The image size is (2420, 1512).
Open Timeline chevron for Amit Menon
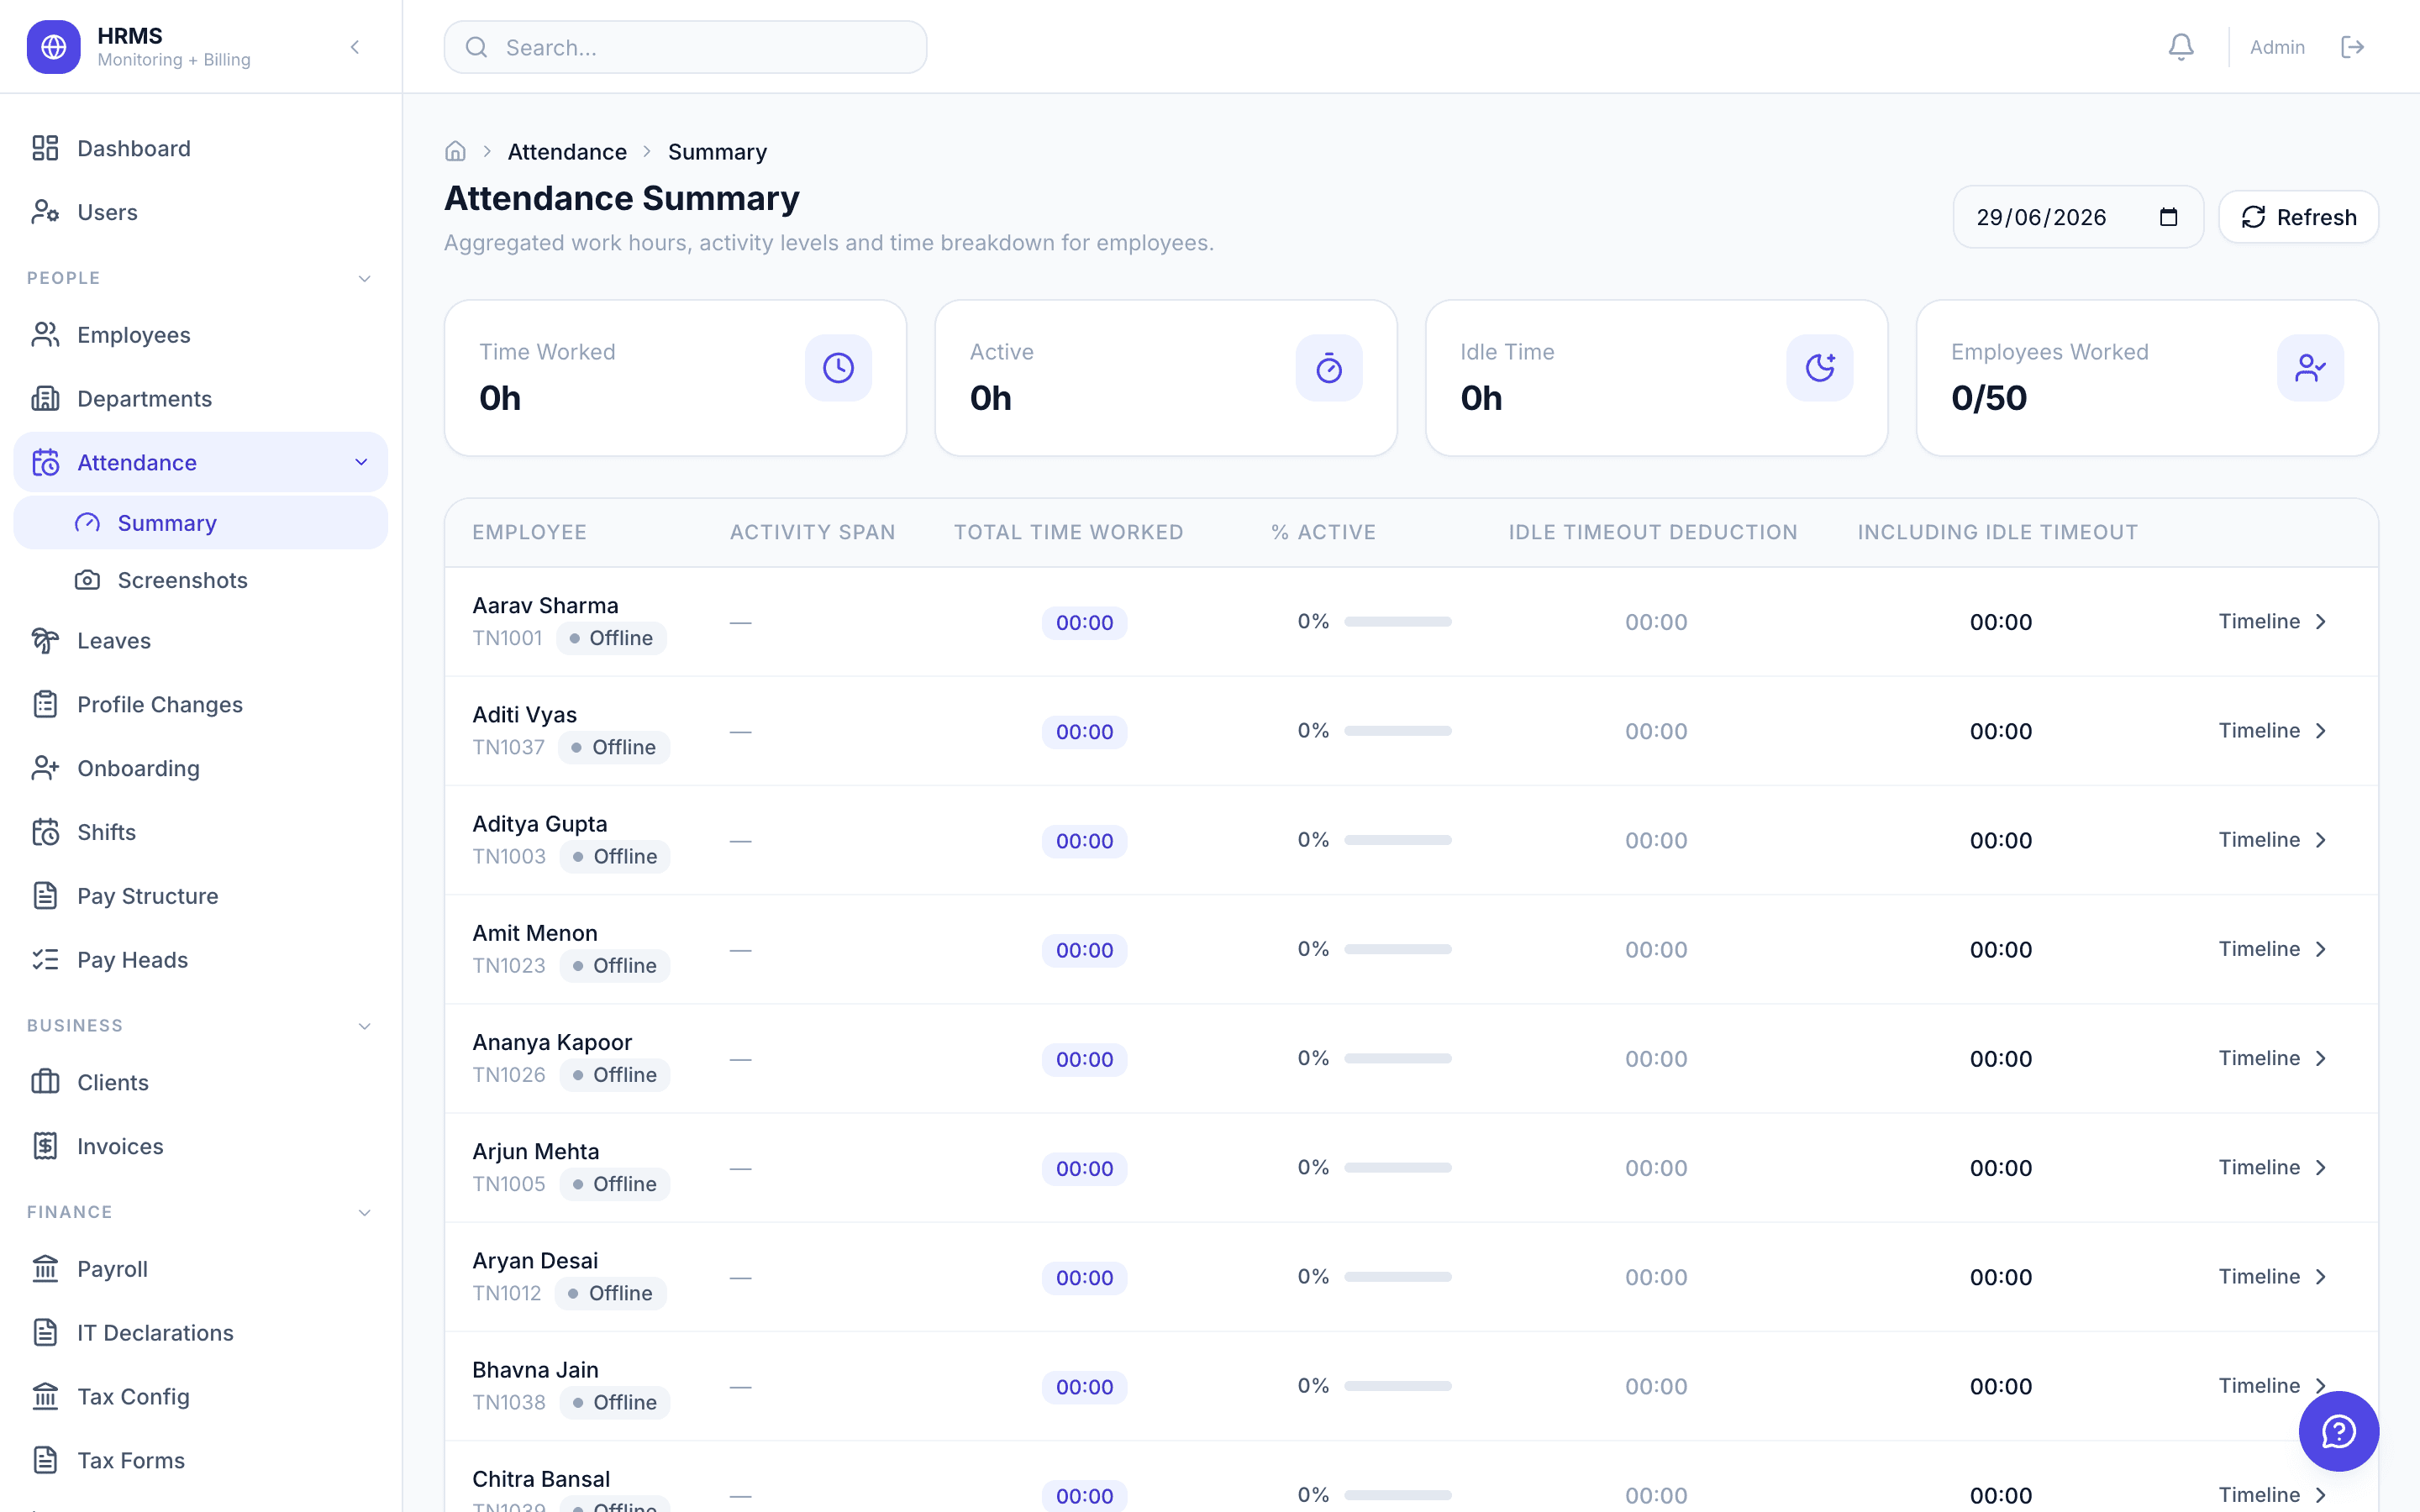click(2321, 949)
